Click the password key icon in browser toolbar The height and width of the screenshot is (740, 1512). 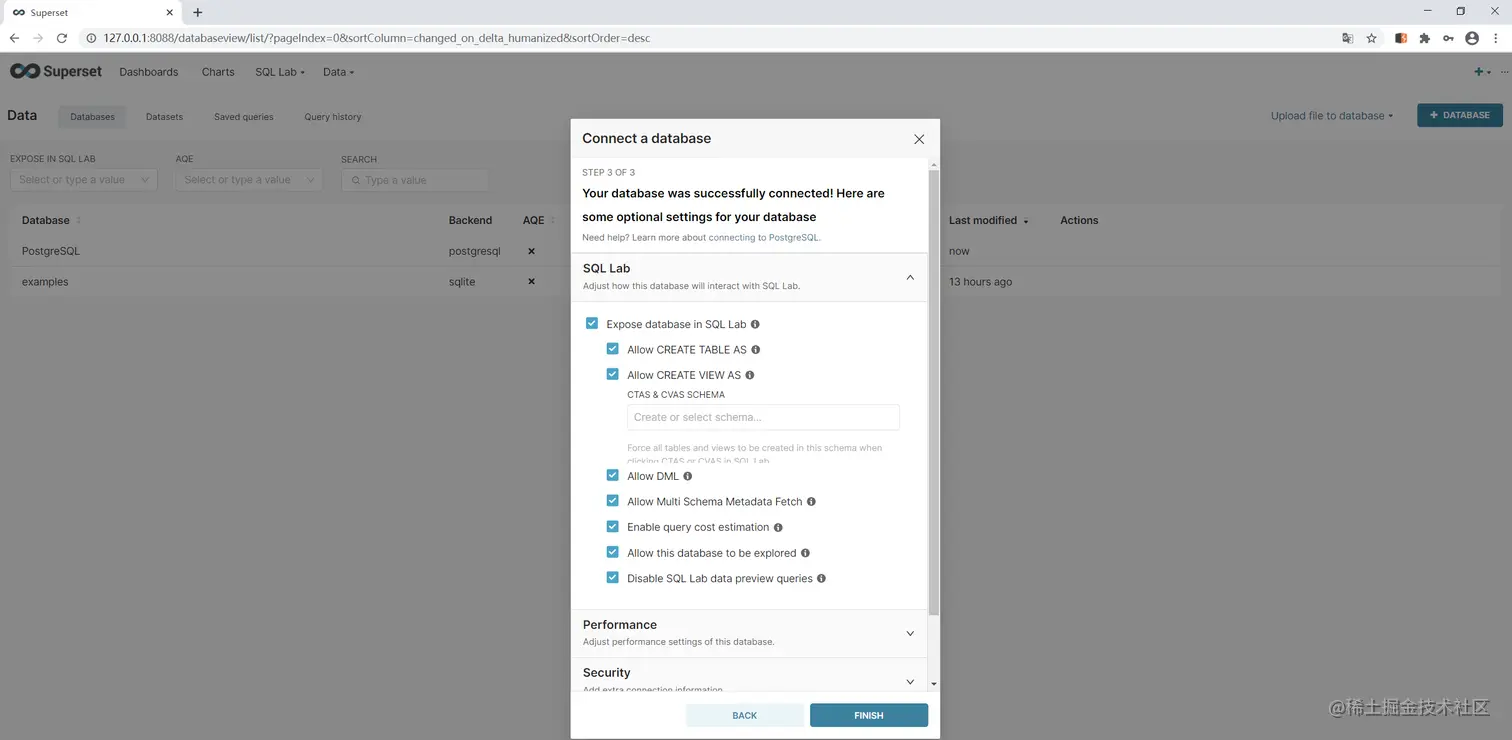tap(1447, 38)
